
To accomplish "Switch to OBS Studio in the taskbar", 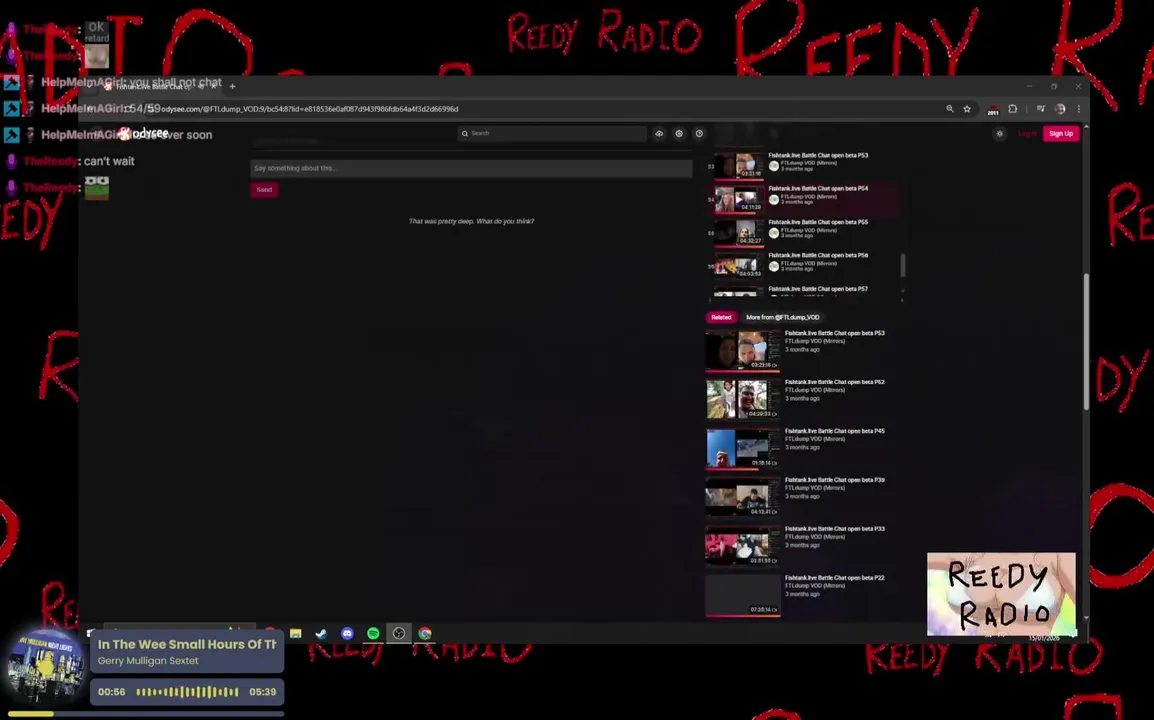I will (399, 633).
